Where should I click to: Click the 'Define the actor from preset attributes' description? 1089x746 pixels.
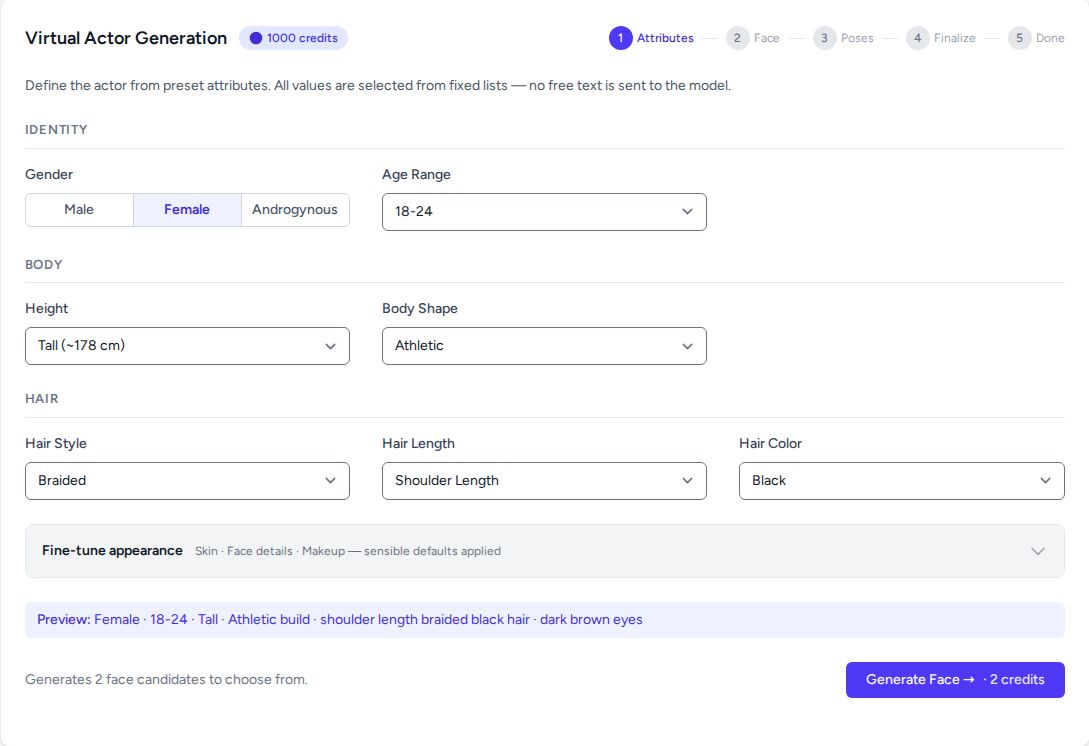378,85
